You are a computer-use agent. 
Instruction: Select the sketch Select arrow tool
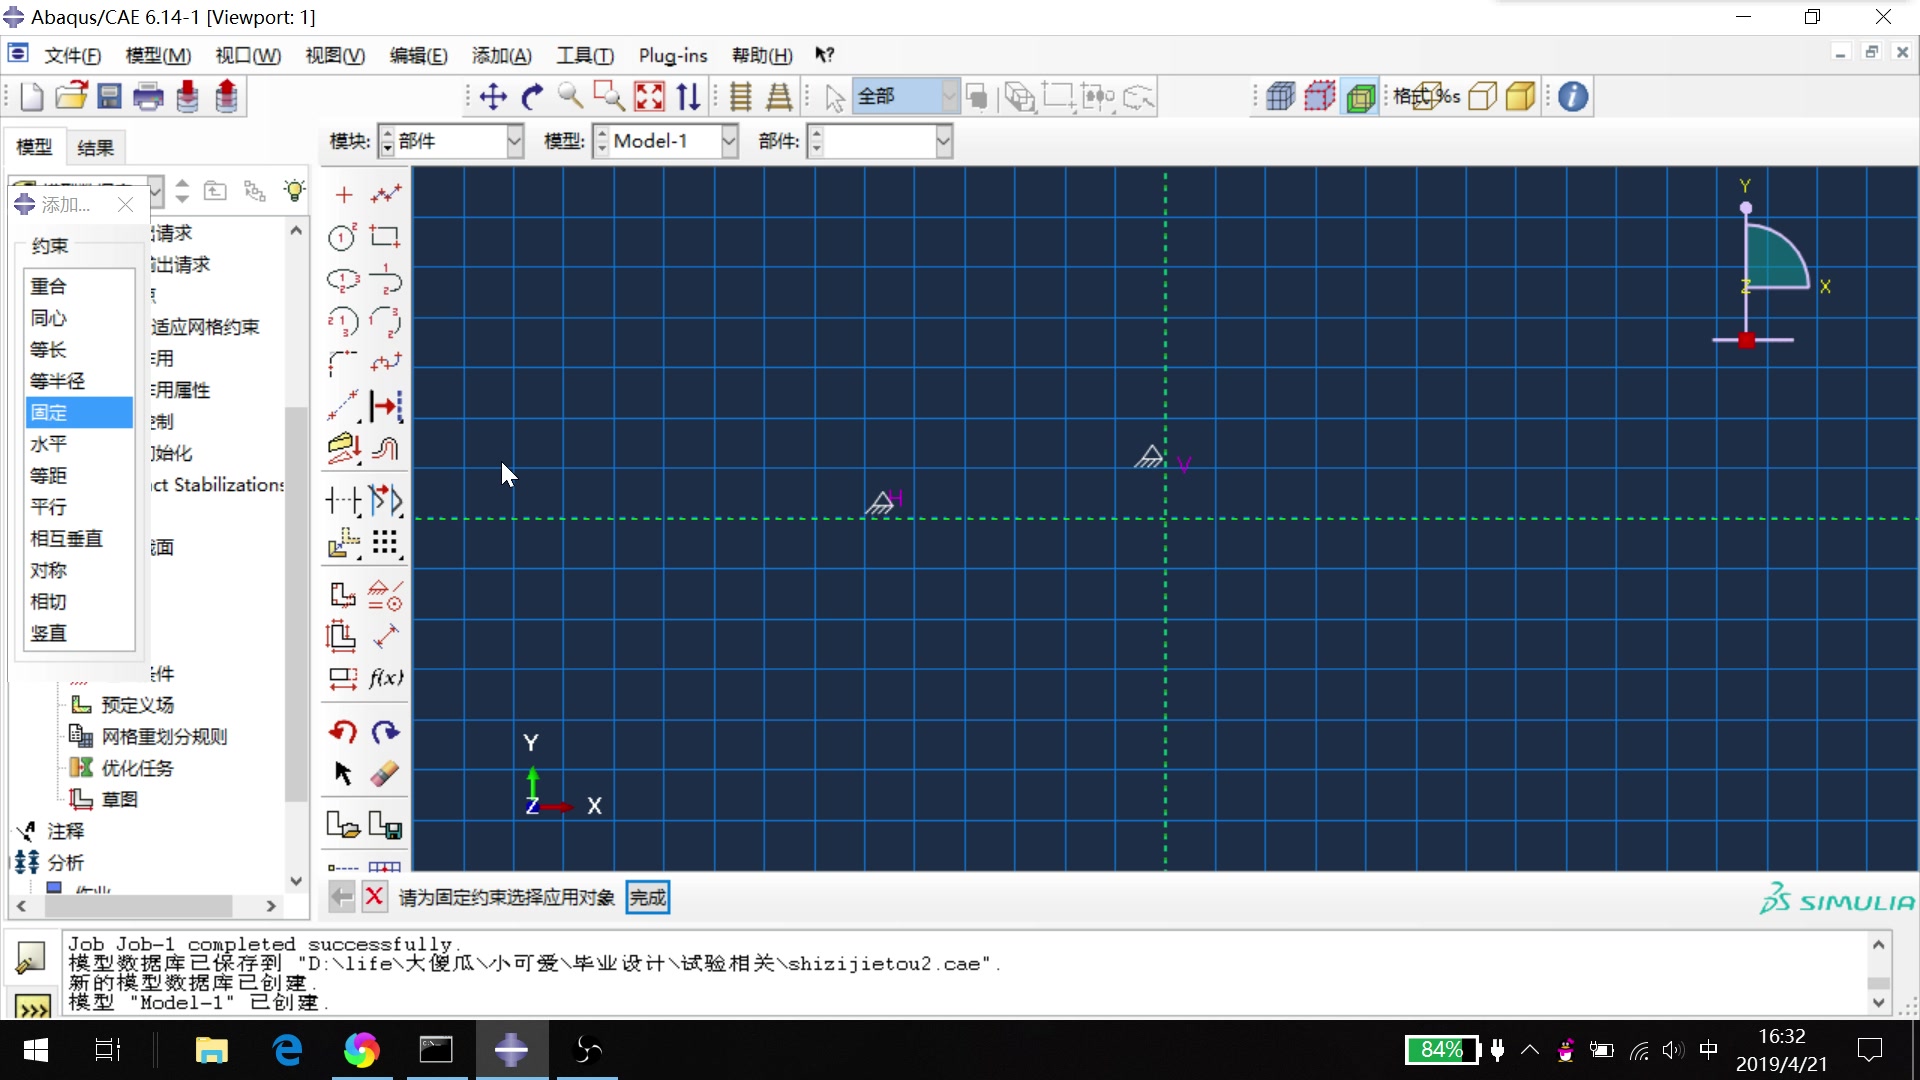click(x=343, y=774)
